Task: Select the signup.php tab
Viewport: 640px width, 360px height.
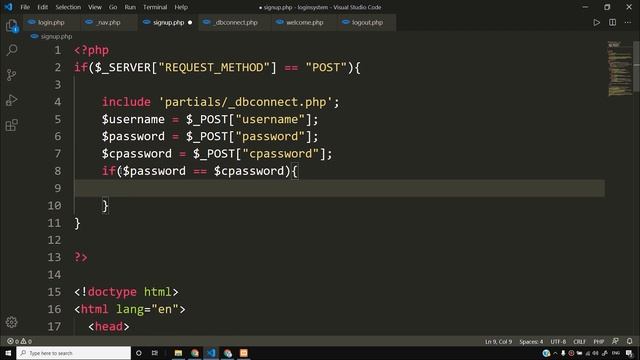Action: pyautogui.click(x=168, y=22)
